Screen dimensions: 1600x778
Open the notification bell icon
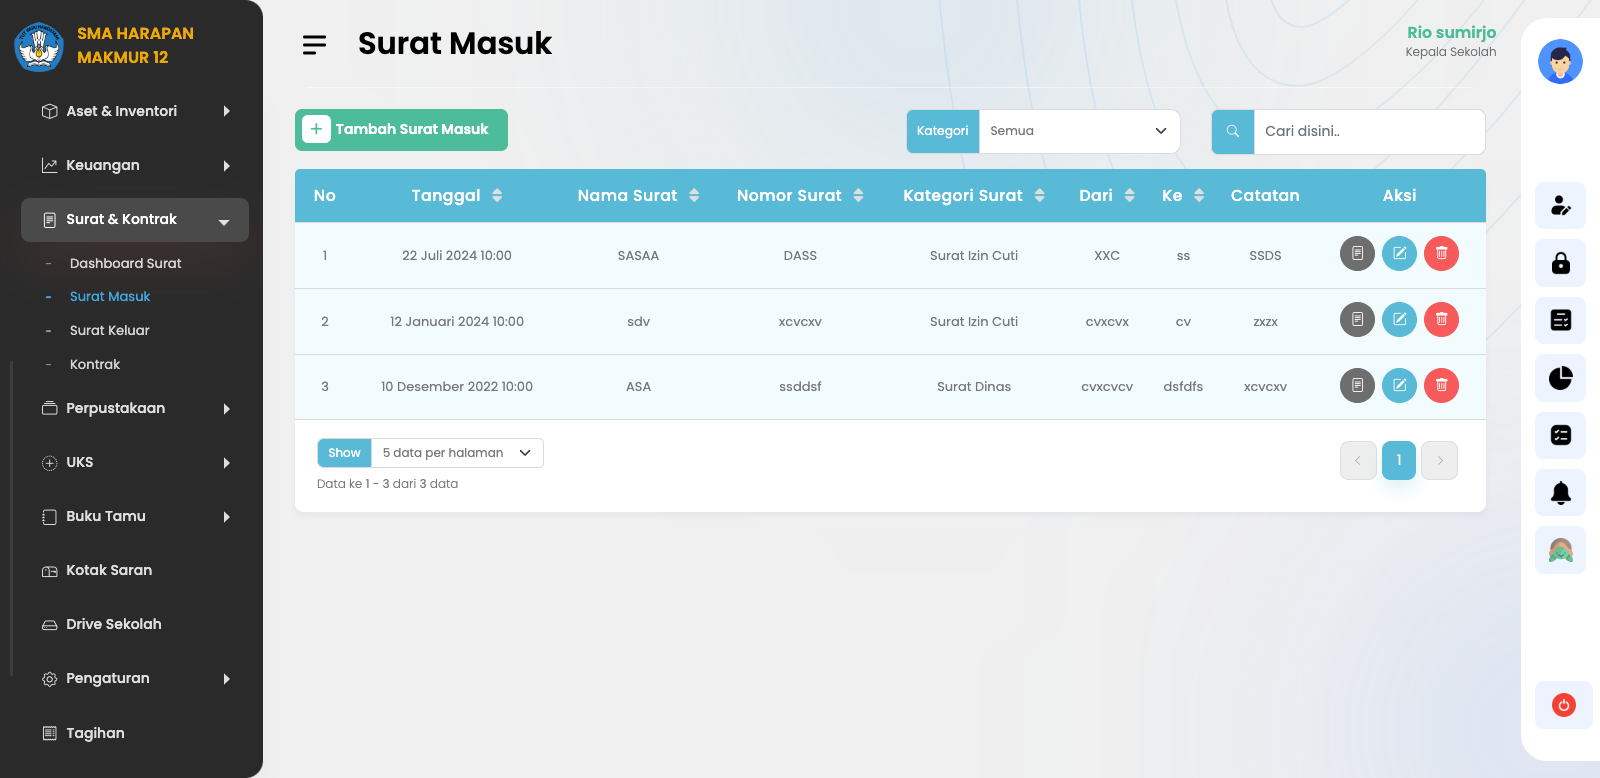click(x=1560, y=493)
